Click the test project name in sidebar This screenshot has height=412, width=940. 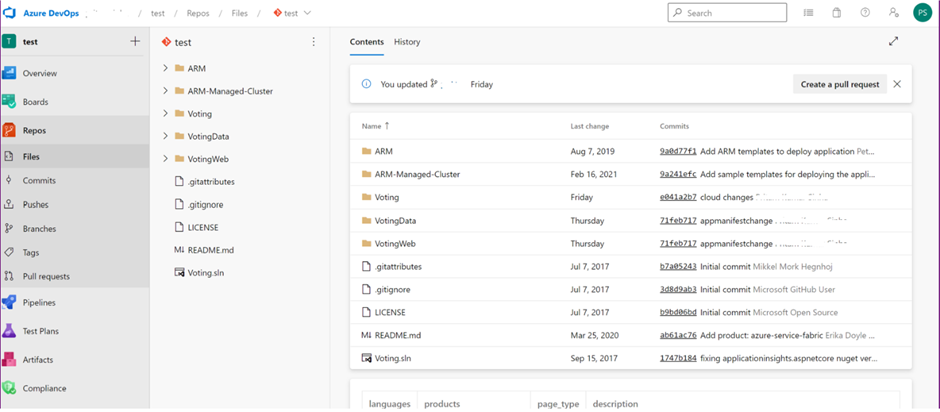pos(31,42)
